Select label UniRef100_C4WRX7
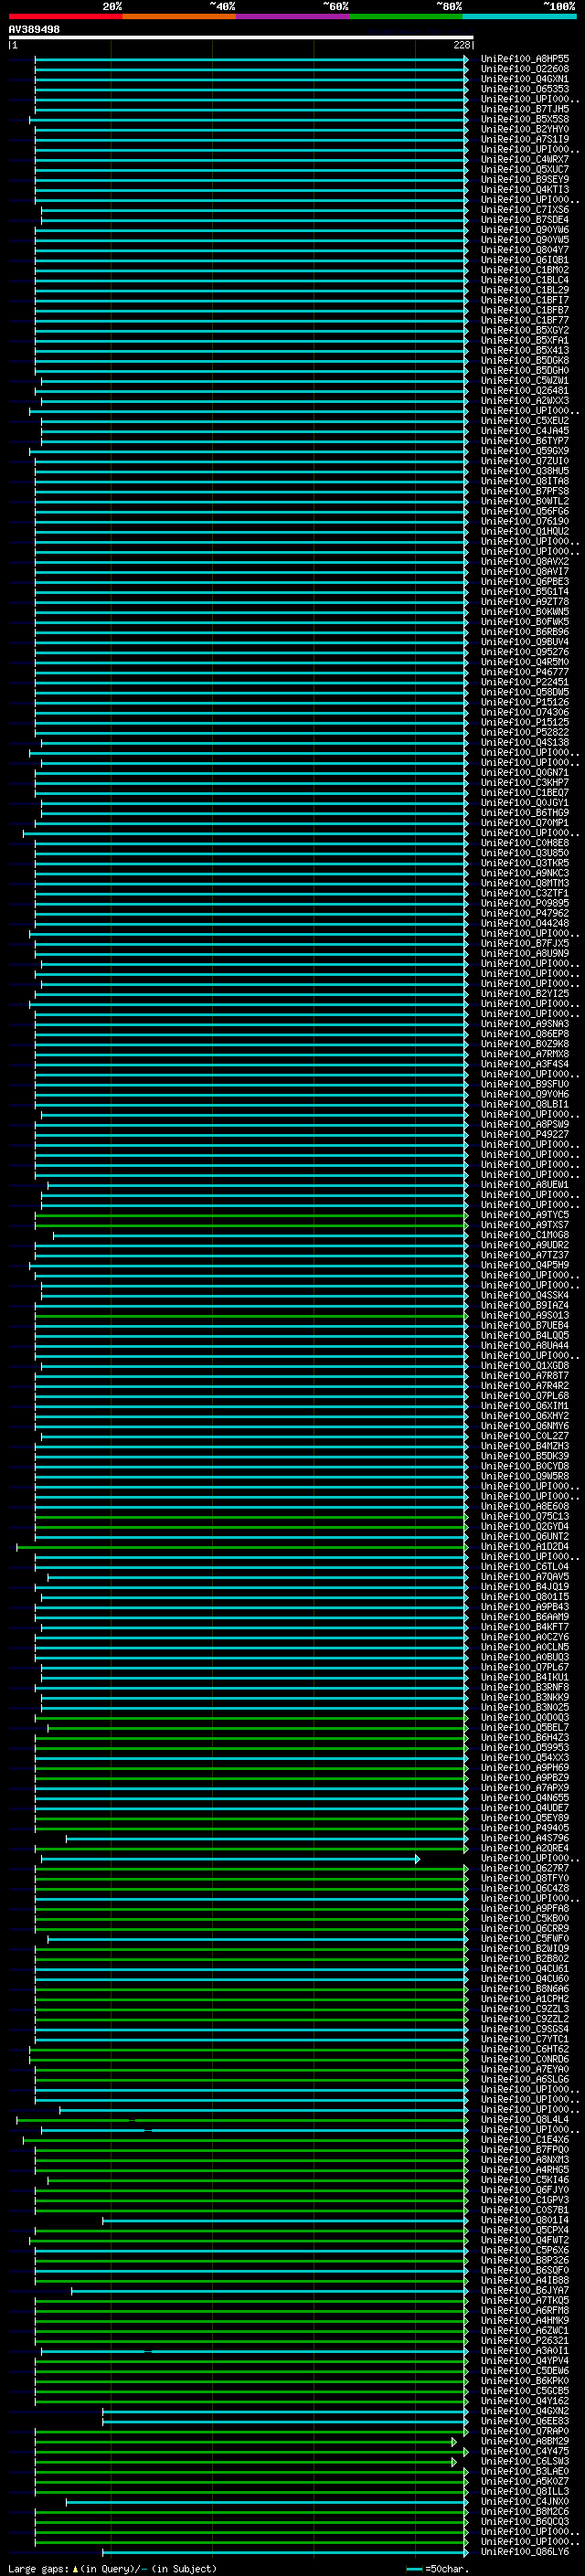This screenshot has width=585, height=2576. click(525, 159)
